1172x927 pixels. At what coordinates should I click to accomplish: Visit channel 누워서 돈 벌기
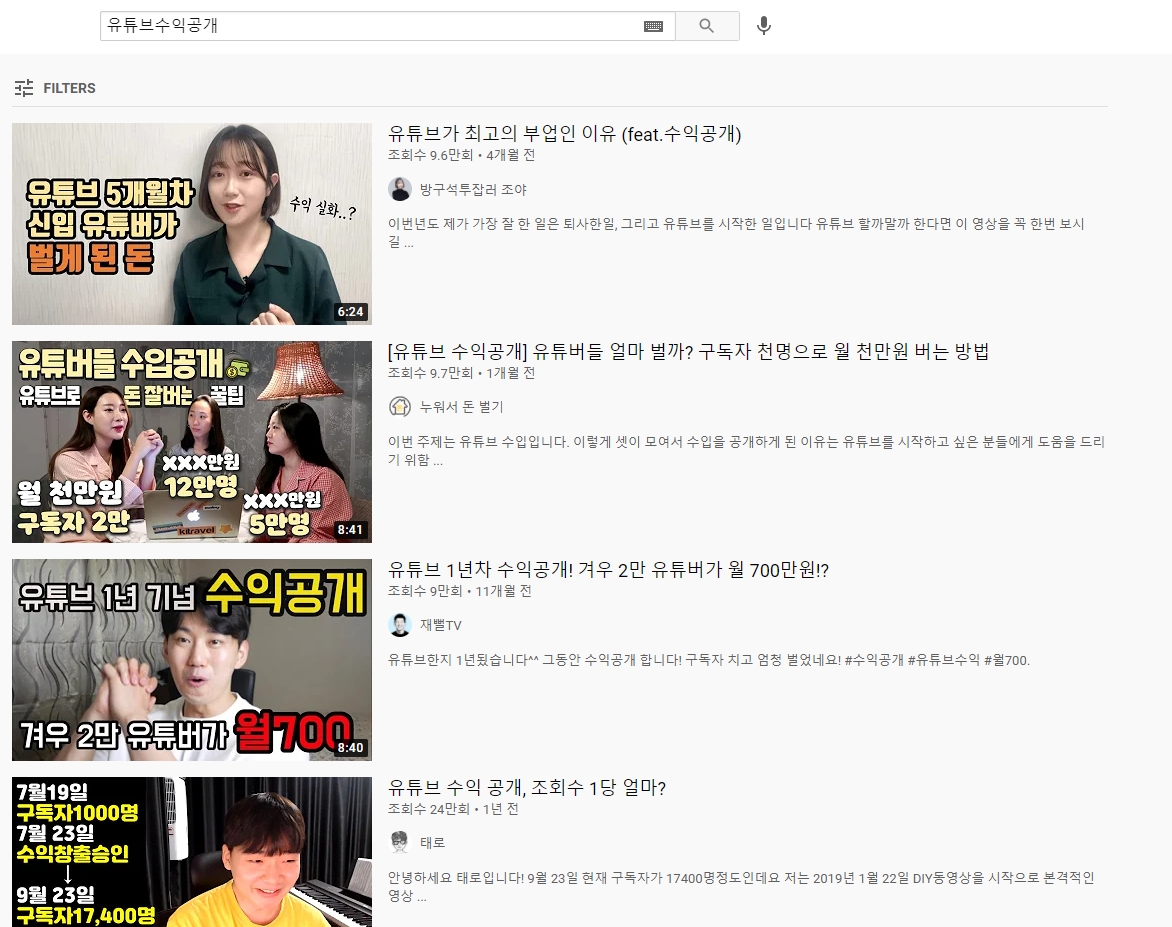click(461, 407)
